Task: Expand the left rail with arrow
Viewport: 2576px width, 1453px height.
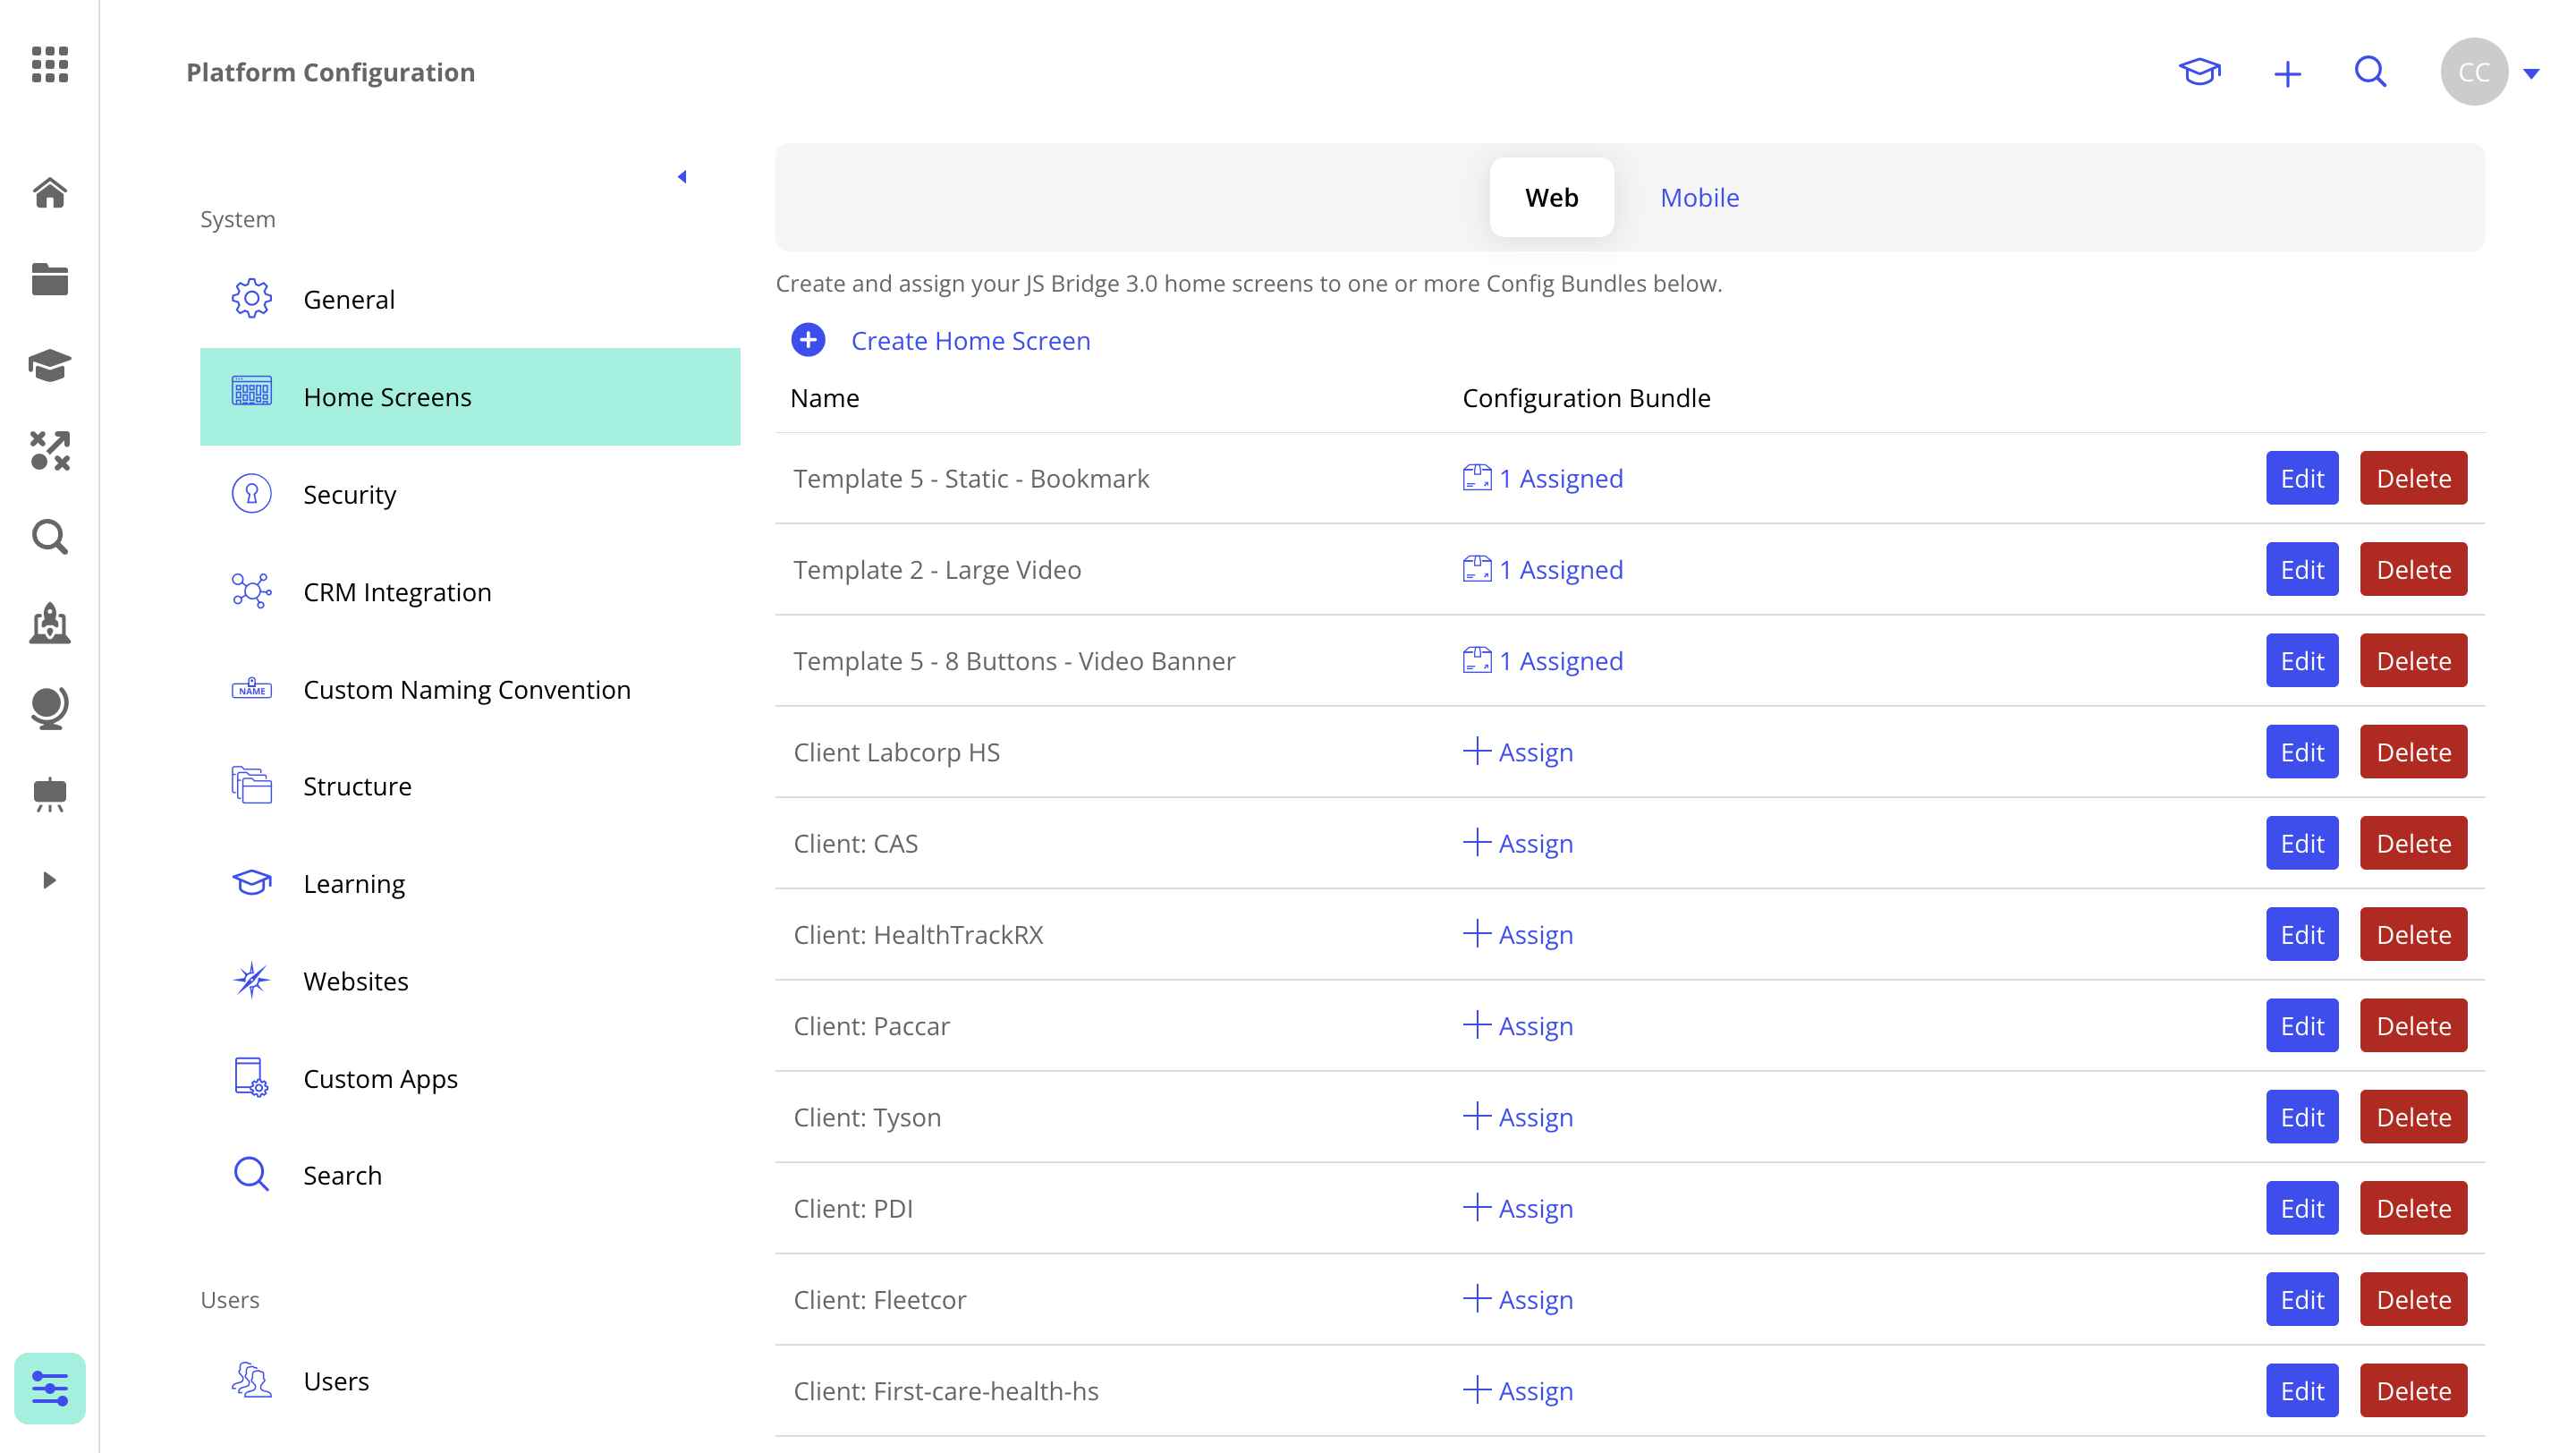Action: 49,880
